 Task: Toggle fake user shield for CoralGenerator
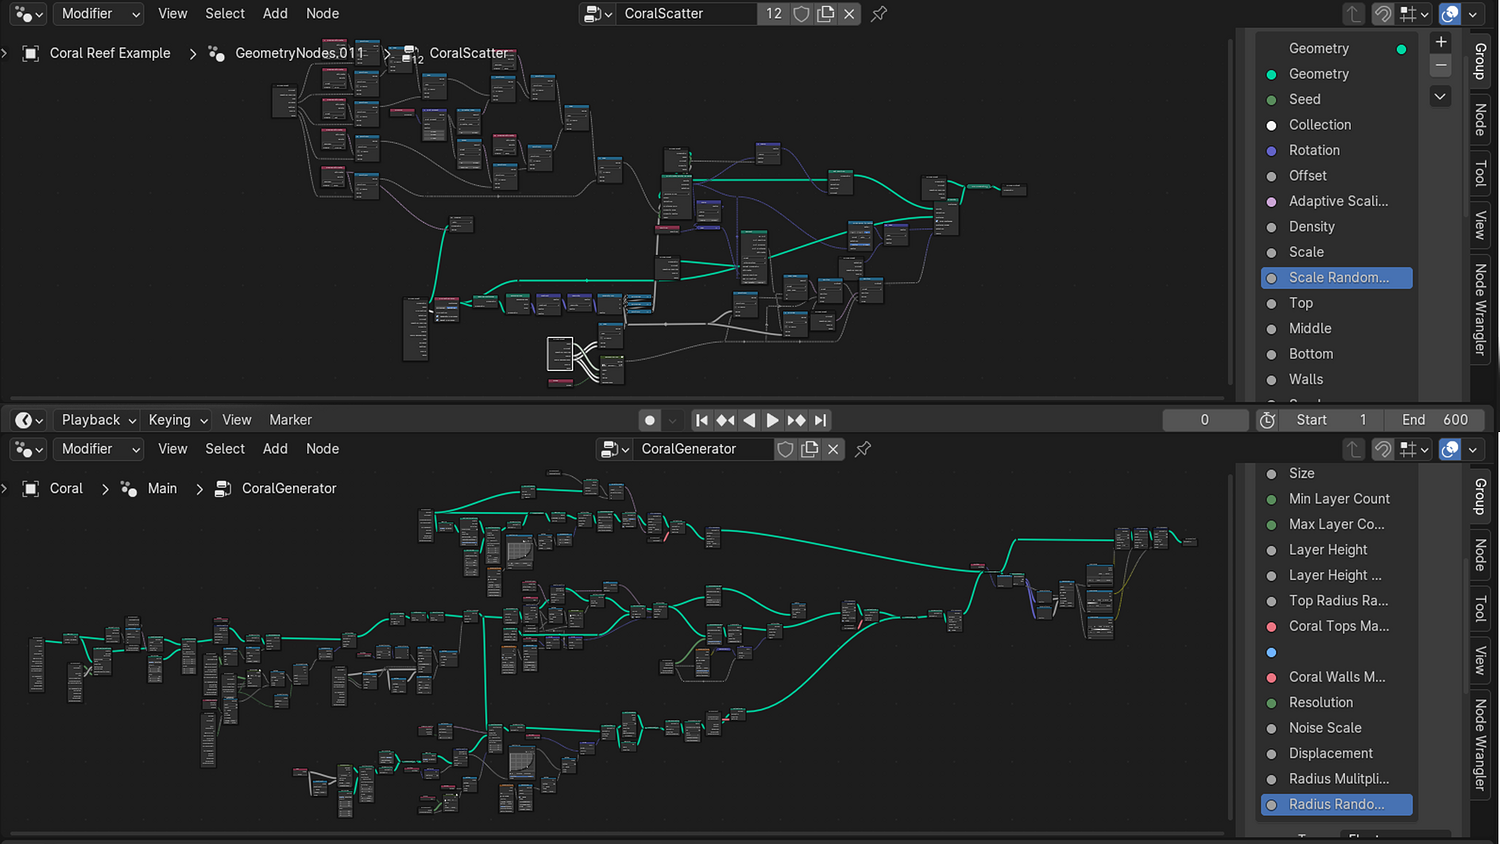(x=785, y=449)
